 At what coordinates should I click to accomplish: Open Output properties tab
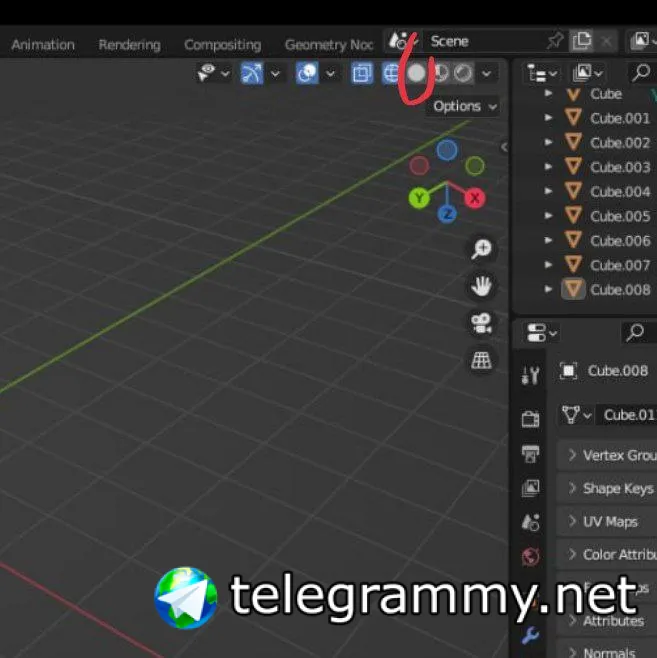tap(530, 454)
